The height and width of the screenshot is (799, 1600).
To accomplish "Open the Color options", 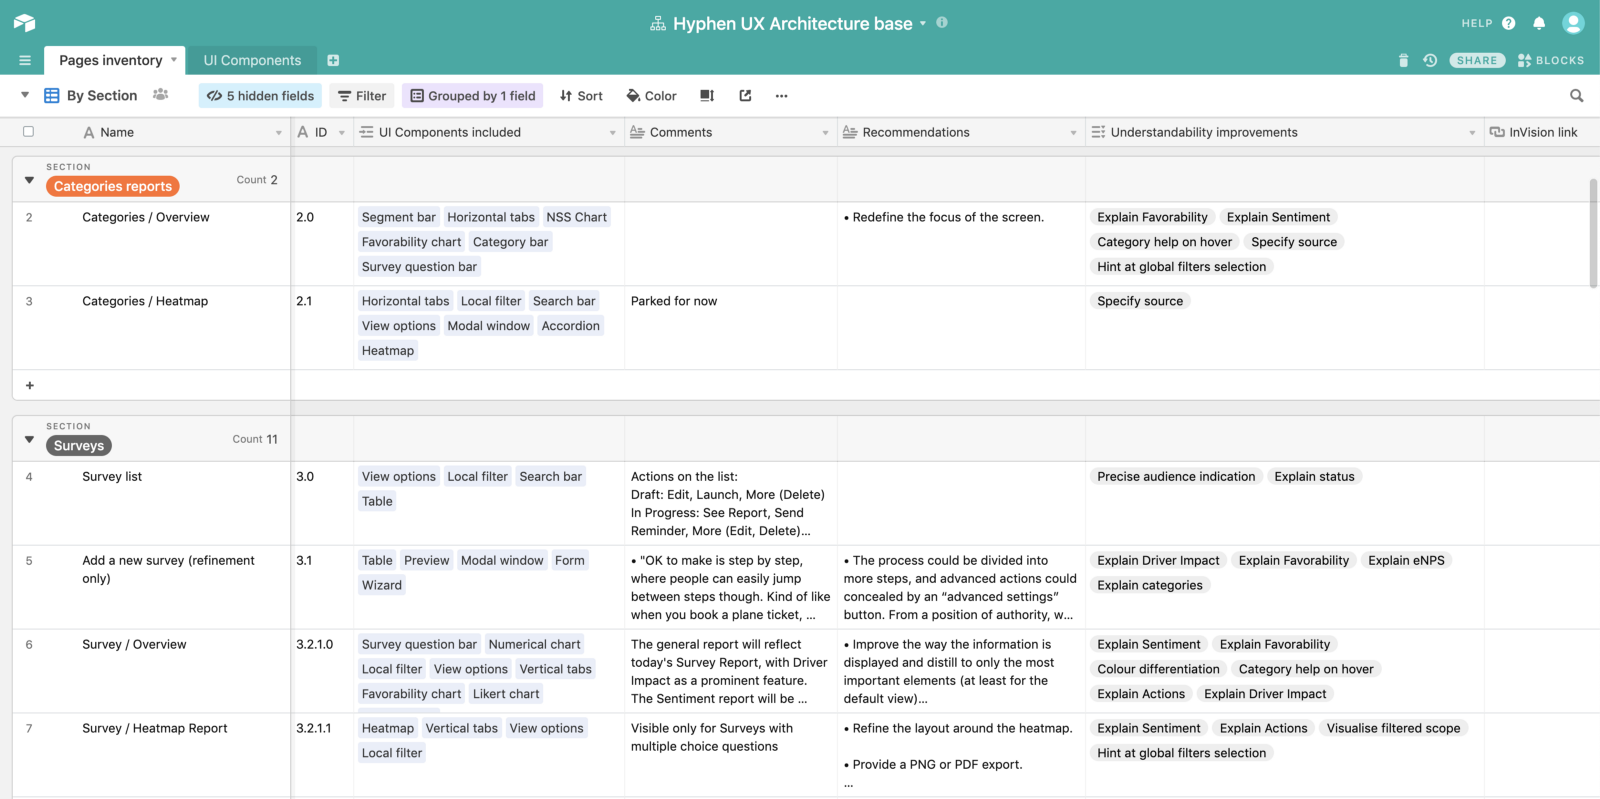I will click(651, 96).
